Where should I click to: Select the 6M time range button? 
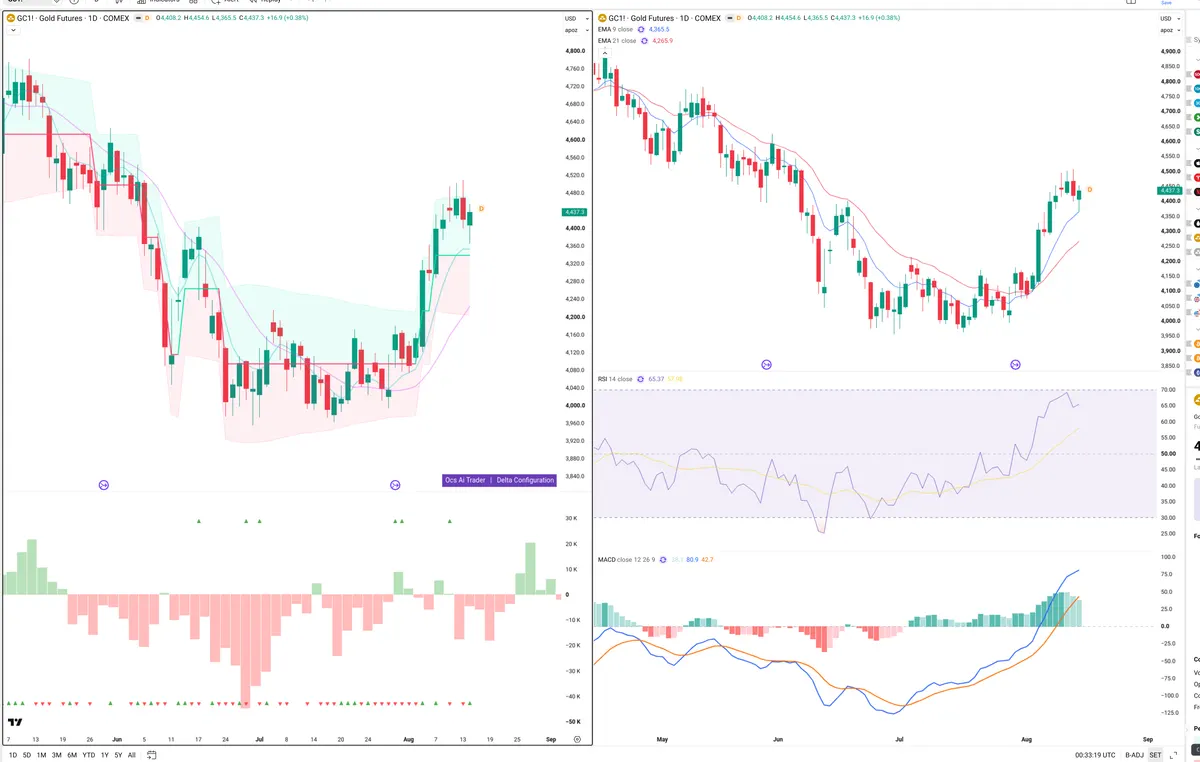tap(72, 755)
